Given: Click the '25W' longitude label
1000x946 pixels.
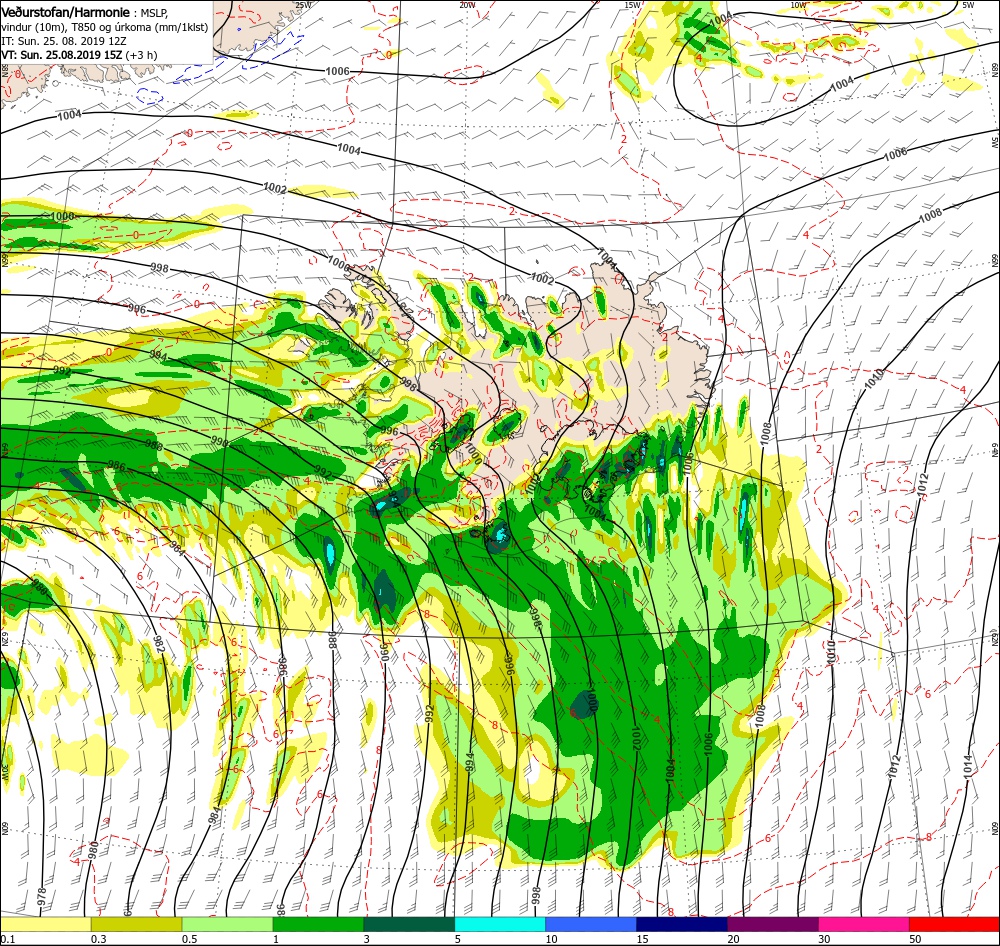Looking at the screenshot, I should pos(303,5).
